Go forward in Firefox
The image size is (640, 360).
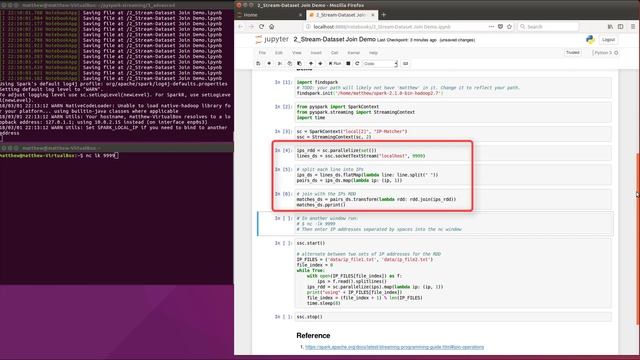251,27
